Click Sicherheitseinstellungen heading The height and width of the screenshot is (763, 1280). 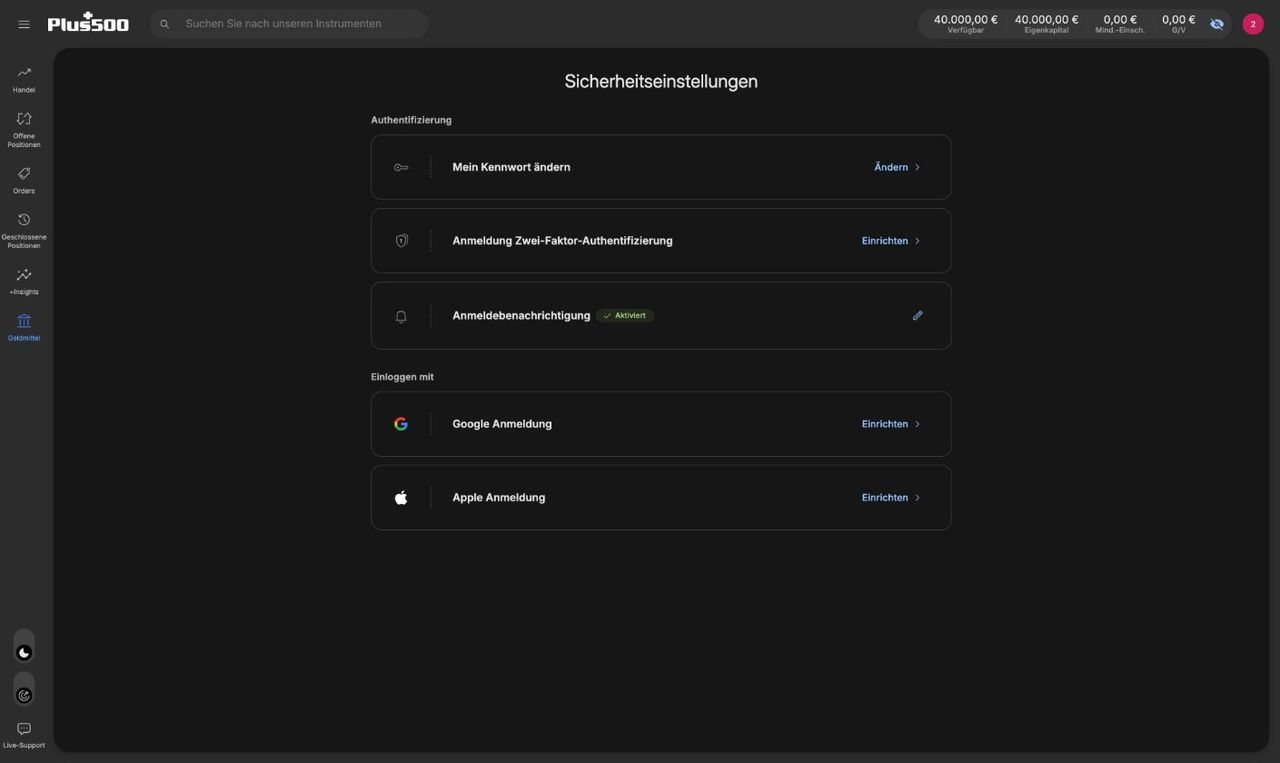point(661,81)
